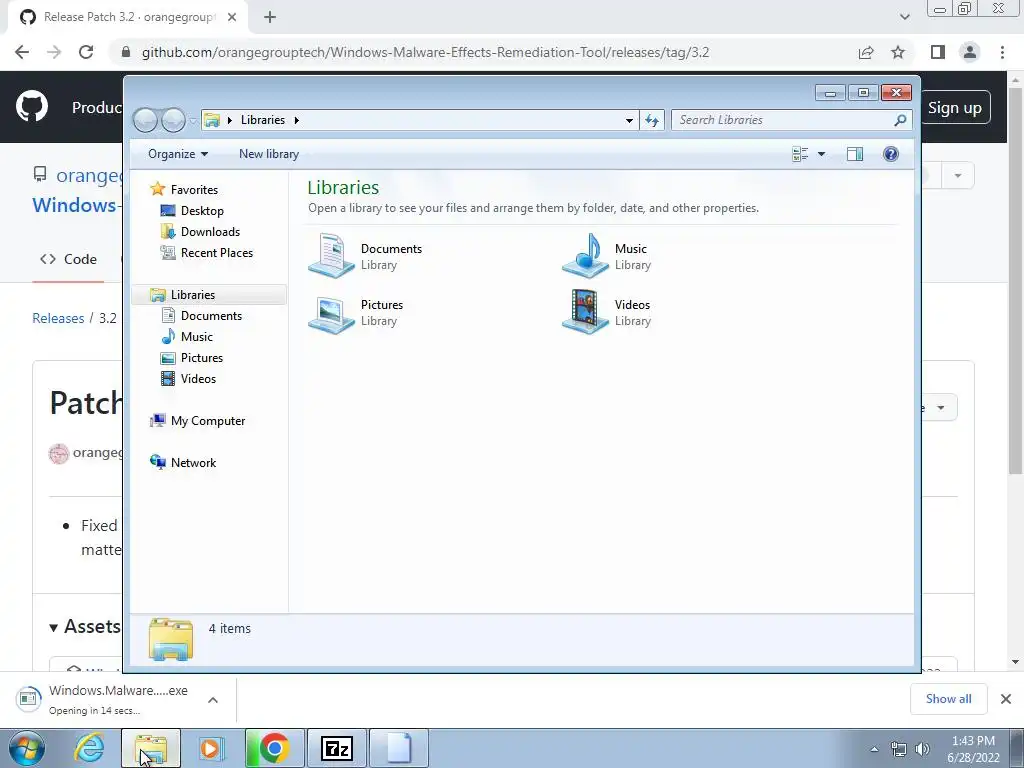Close the downloads bar
This screenshot has height=768, width=1024.
(x=1006, y=699)
